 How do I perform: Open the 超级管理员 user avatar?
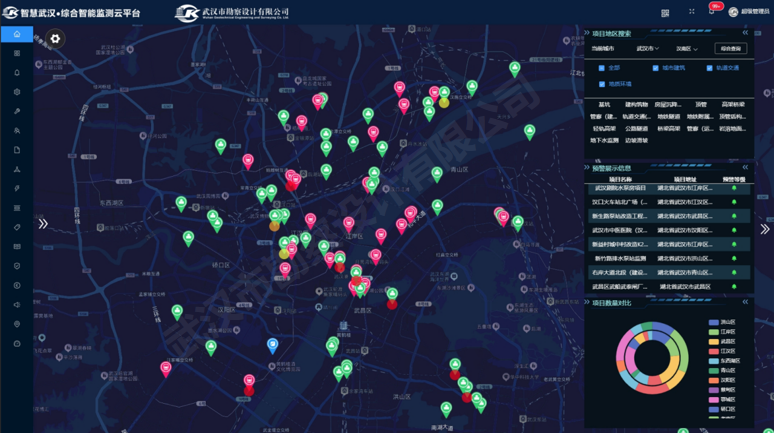point(733,12)
